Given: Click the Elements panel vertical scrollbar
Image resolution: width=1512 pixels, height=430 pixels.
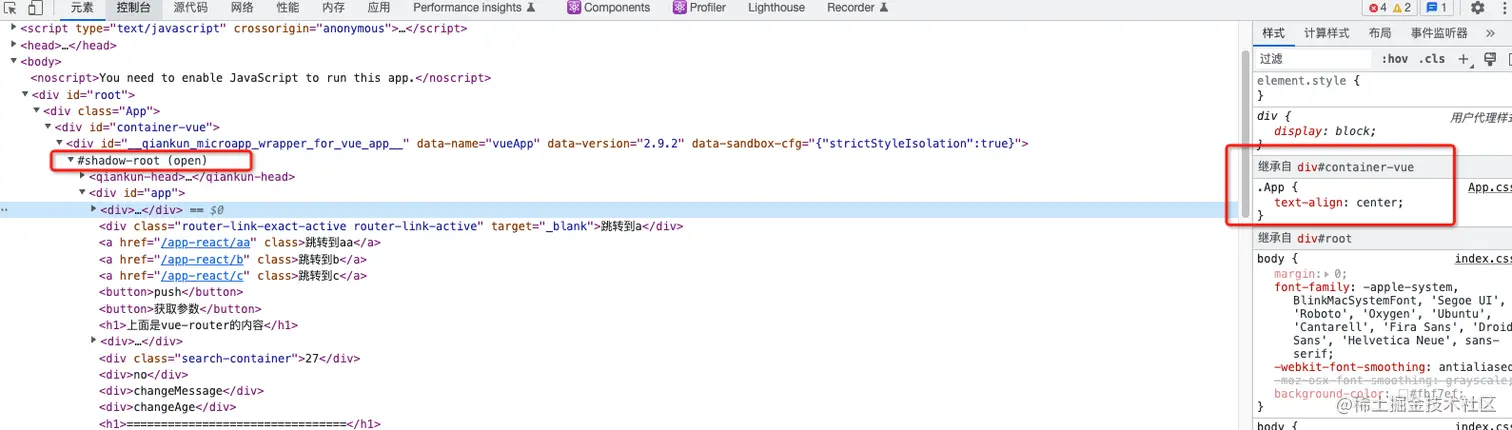Looking at the screenshot, I should (1246, 135).
